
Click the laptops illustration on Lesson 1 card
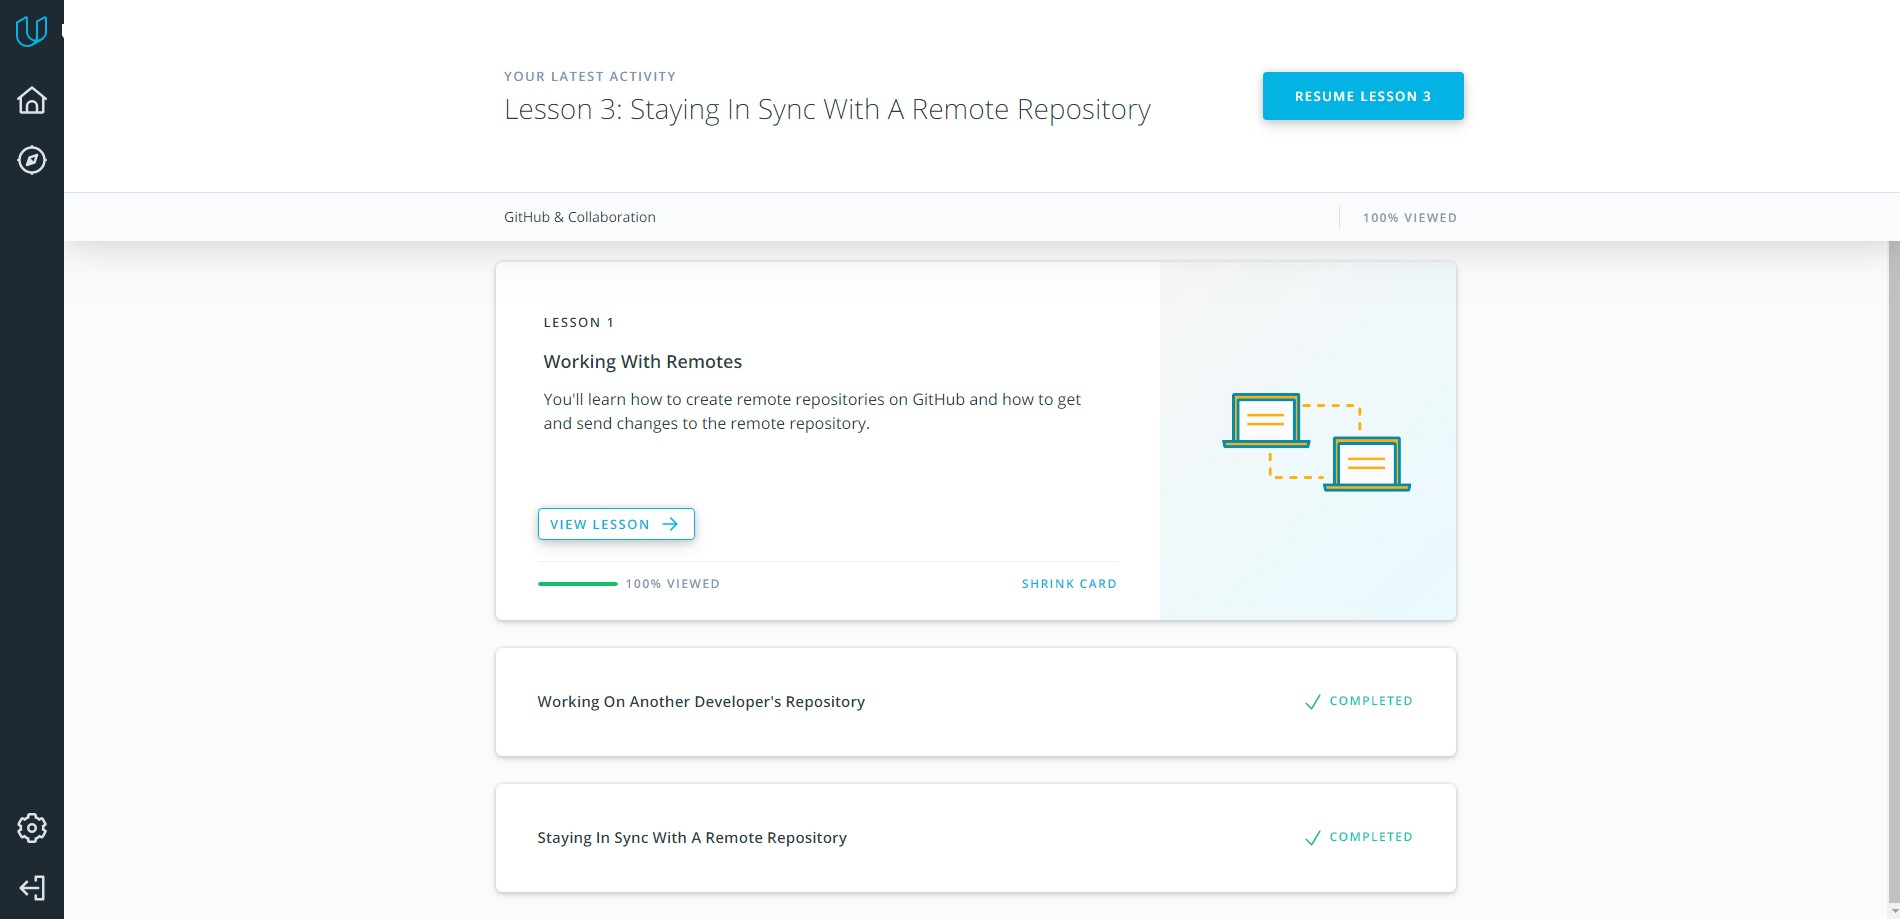click(1316, 442)
